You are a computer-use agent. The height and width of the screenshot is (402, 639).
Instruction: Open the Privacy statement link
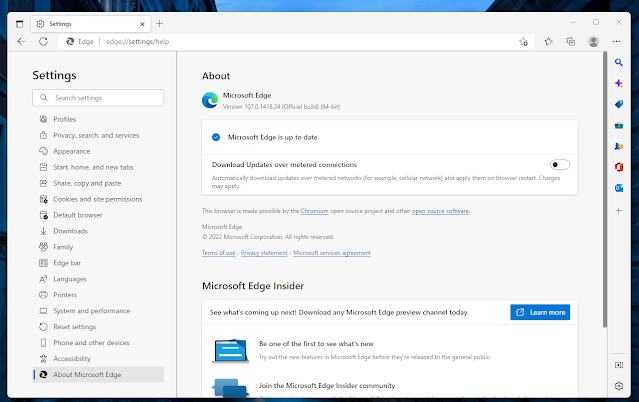264,253
